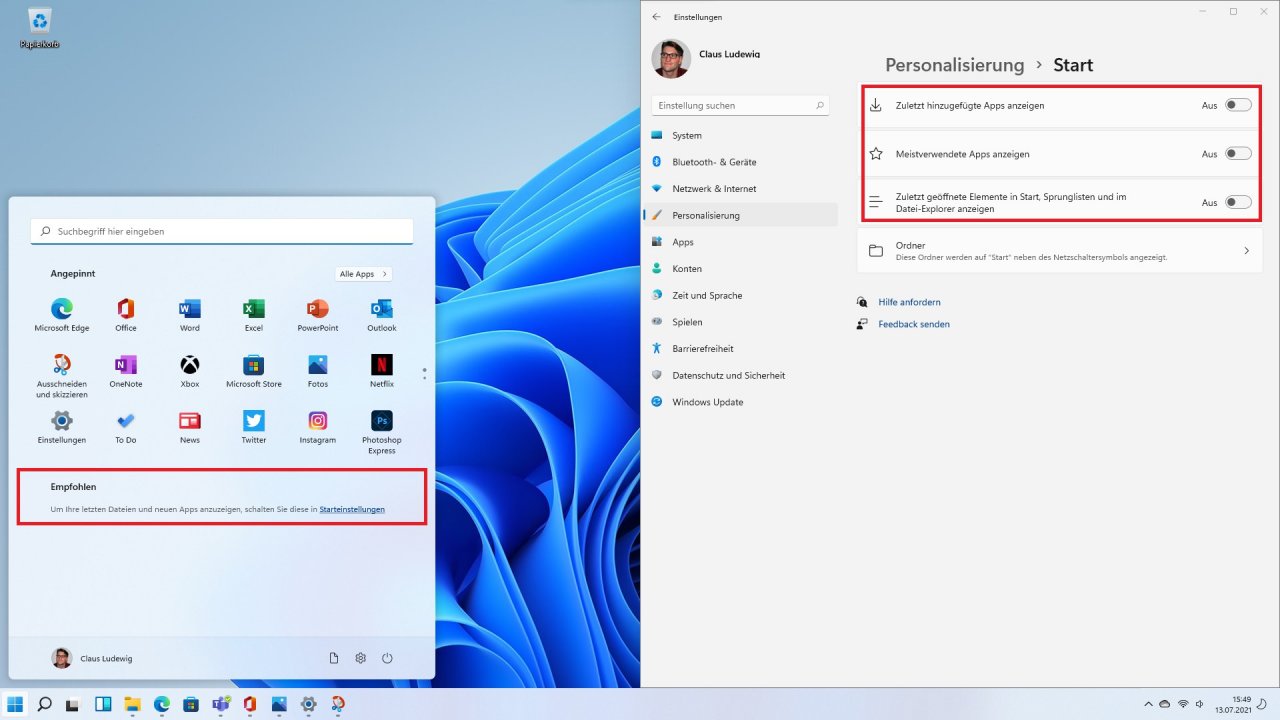This screenshot has width=1280, height=720.
Task: Click the 'Feedback senden' link
Action: 914,324
